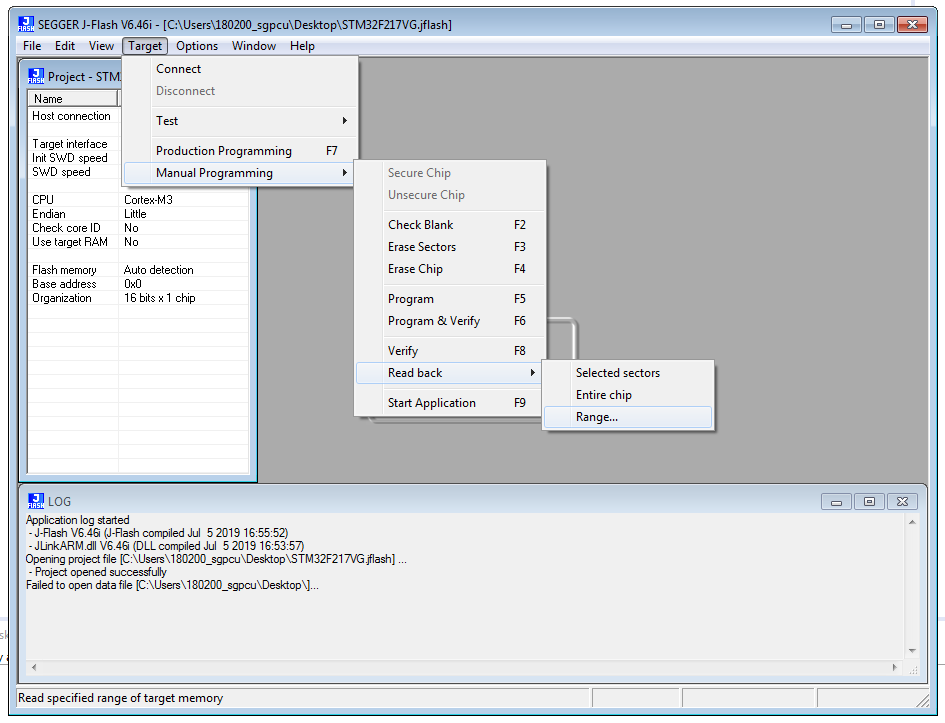The height and width of the screenshot is (723, 945).
Task: Select the Verify menu entry (F8)
Action: click(450, 351)
